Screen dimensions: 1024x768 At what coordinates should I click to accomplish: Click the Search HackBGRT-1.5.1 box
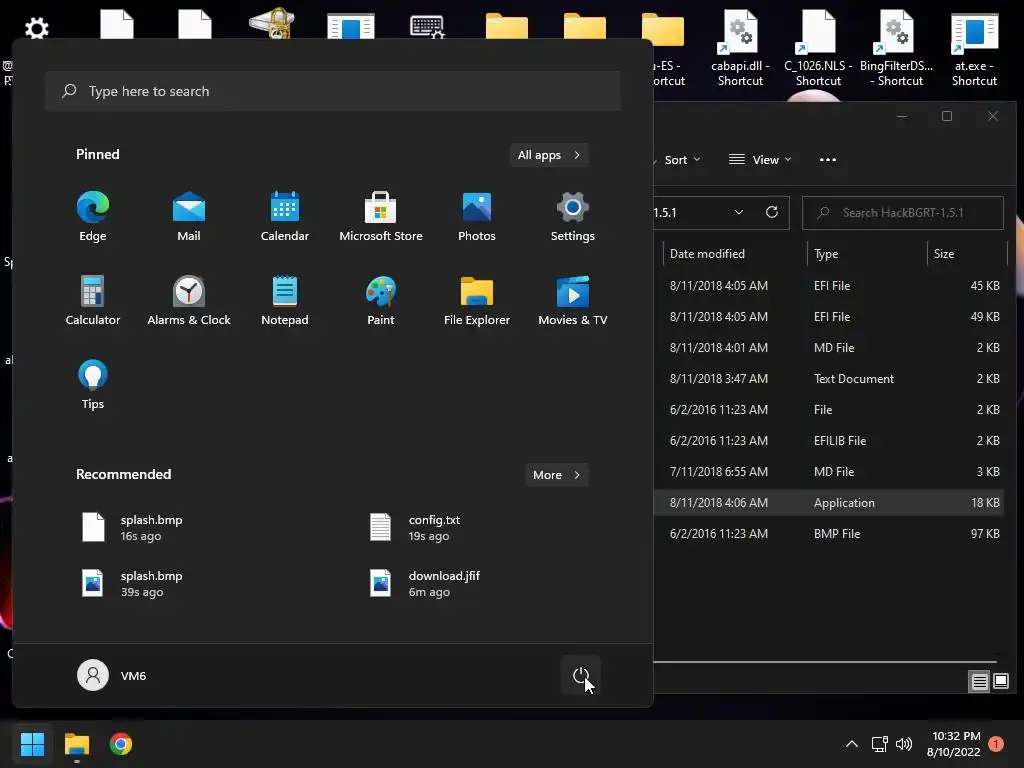pos(903,212)
